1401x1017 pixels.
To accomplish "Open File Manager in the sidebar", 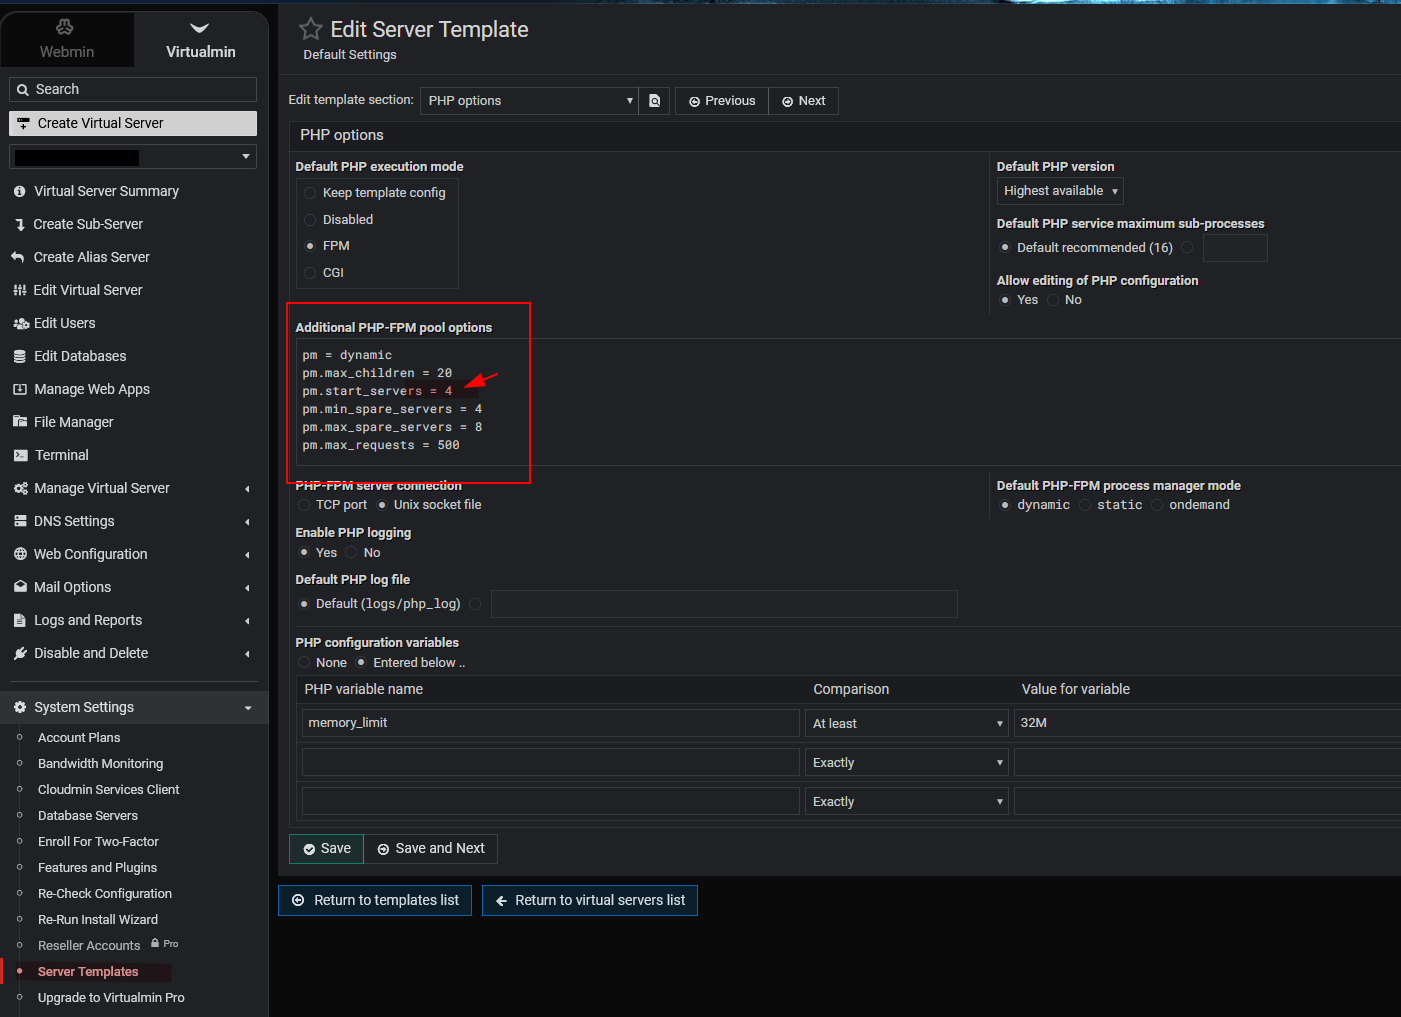I will (73, 422).
